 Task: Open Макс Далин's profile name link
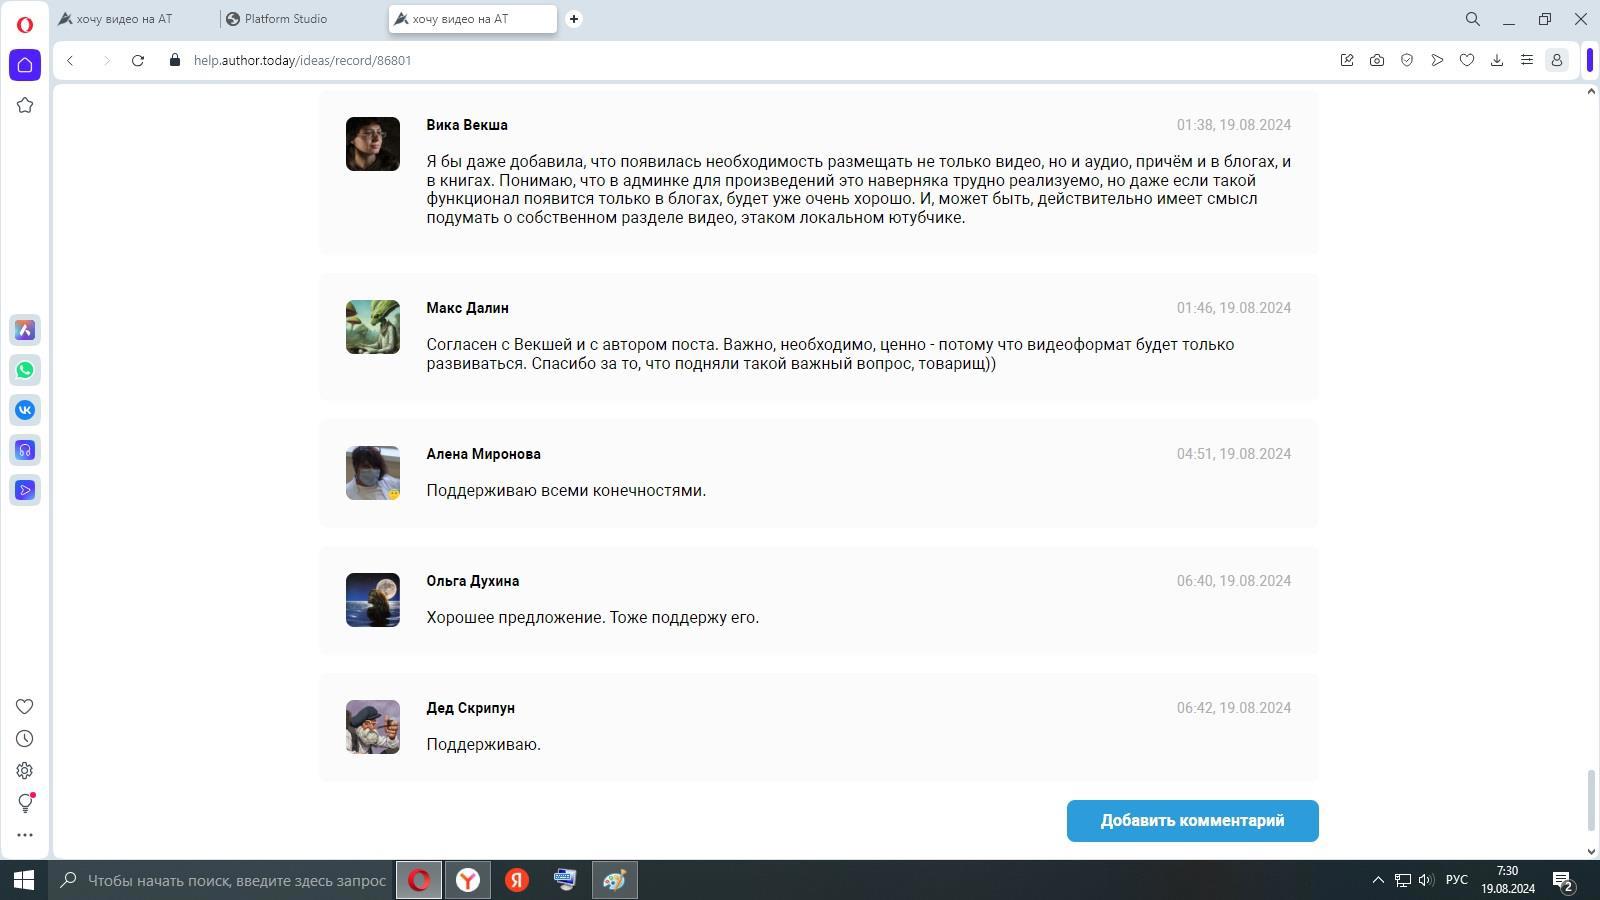point(467,308)
